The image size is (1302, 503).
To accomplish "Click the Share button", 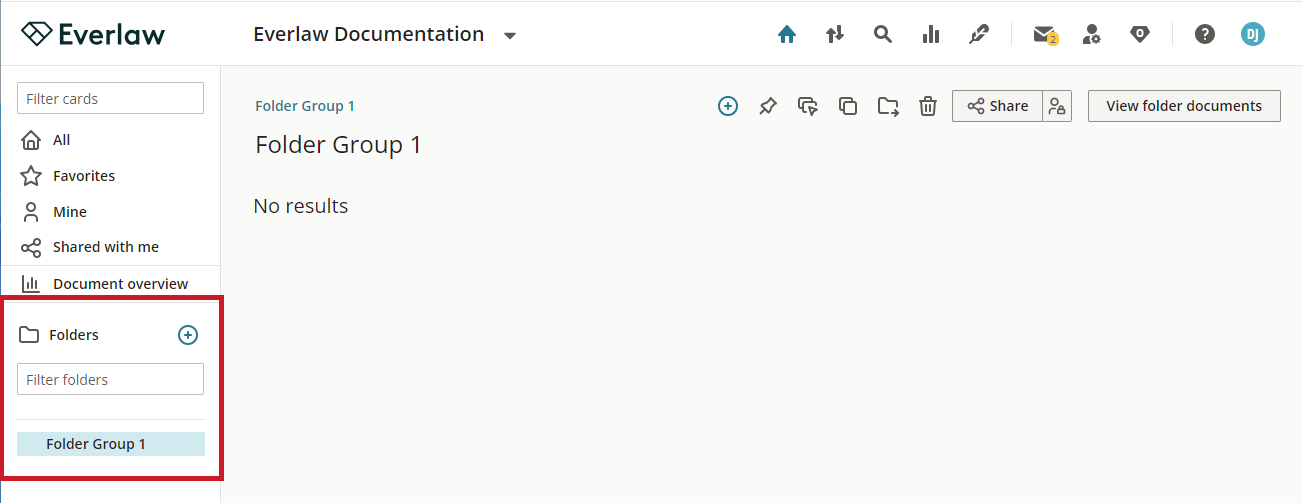I will coord(997,106).
